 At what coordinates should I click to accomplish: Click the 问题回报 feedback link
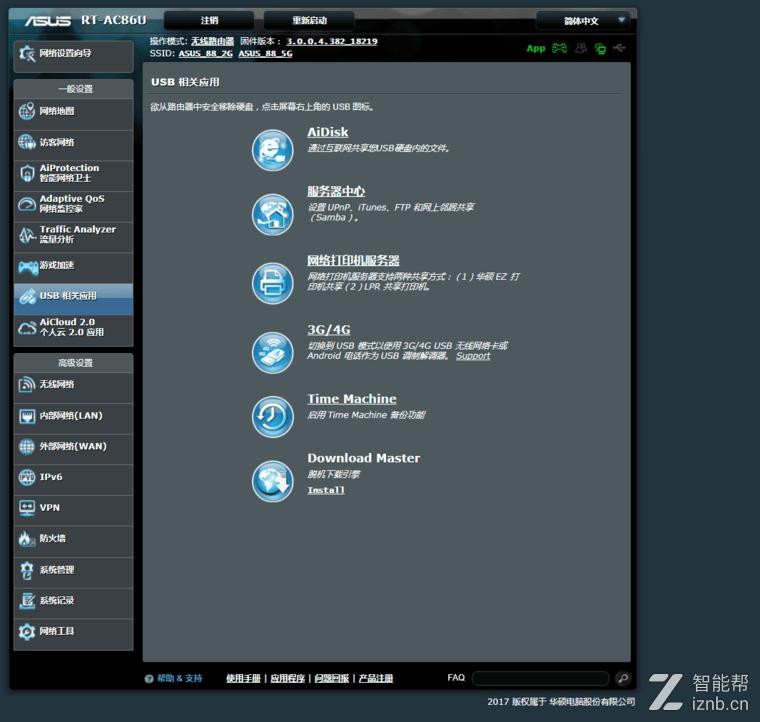tap(332, 679)
